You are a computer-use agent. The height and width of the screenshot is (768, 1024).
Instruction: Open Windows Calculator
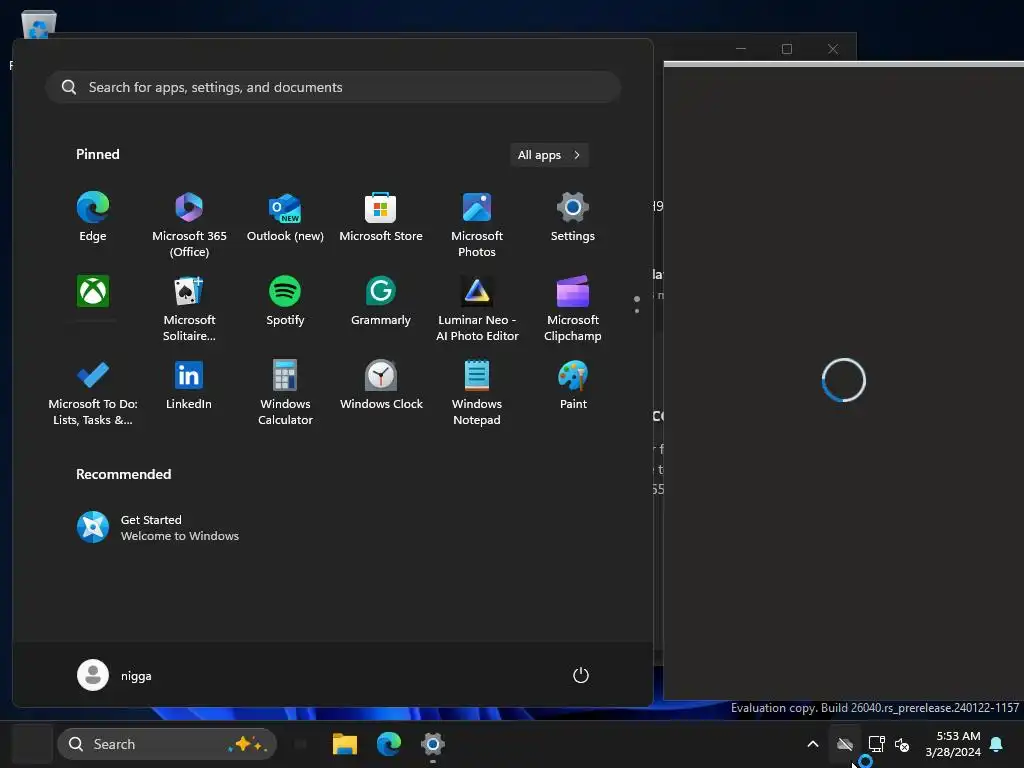pyautogui.click(x=285, y=393)
